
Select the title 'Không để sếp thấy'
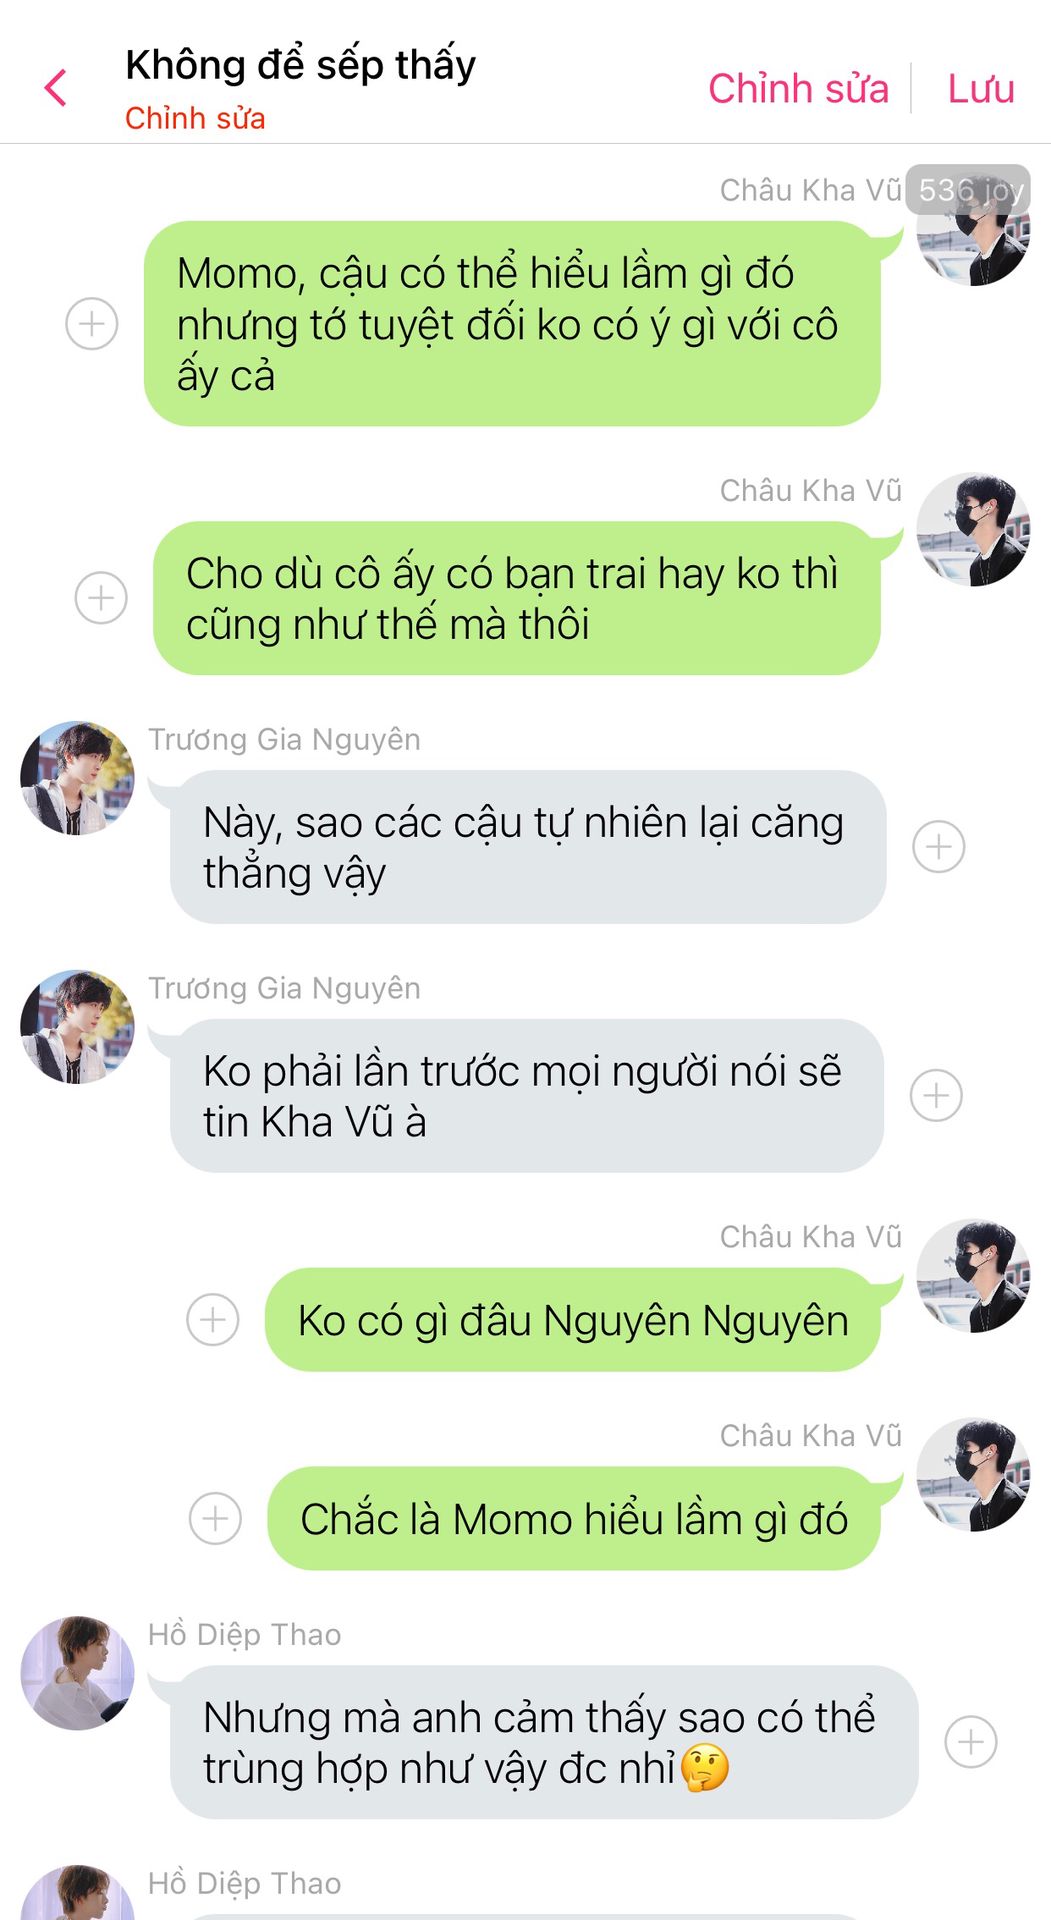[x=300, y=65]
